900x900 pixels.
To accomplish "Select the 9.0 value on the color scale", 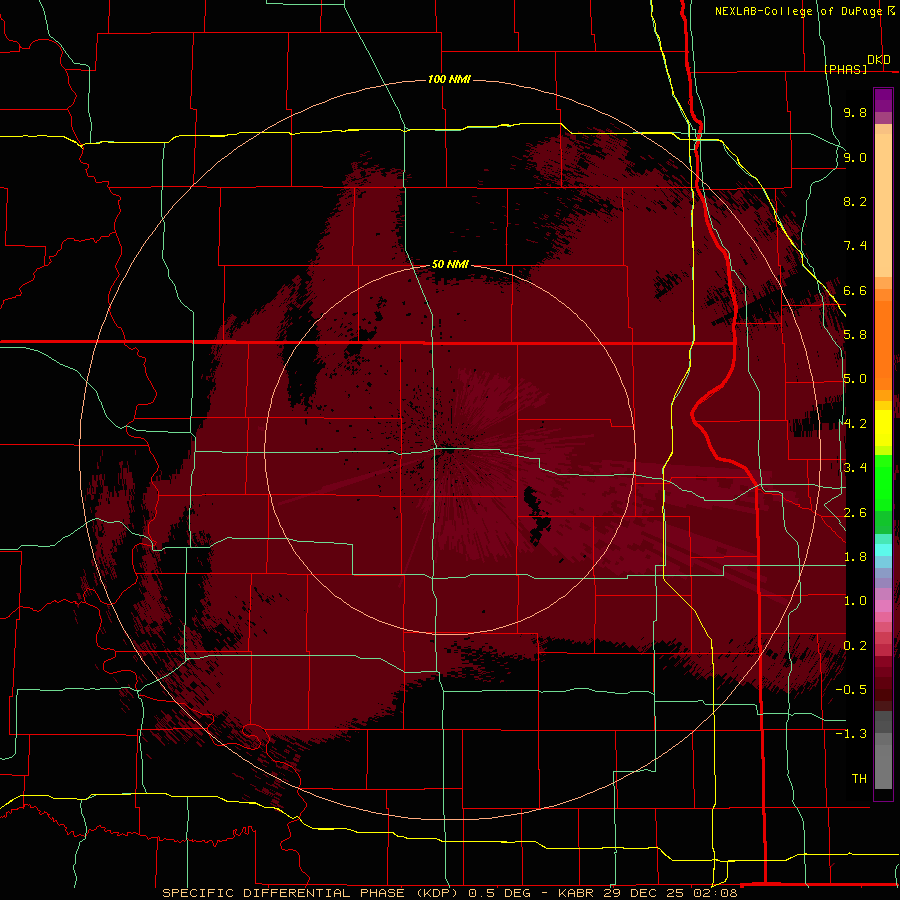I will [855, 157].
